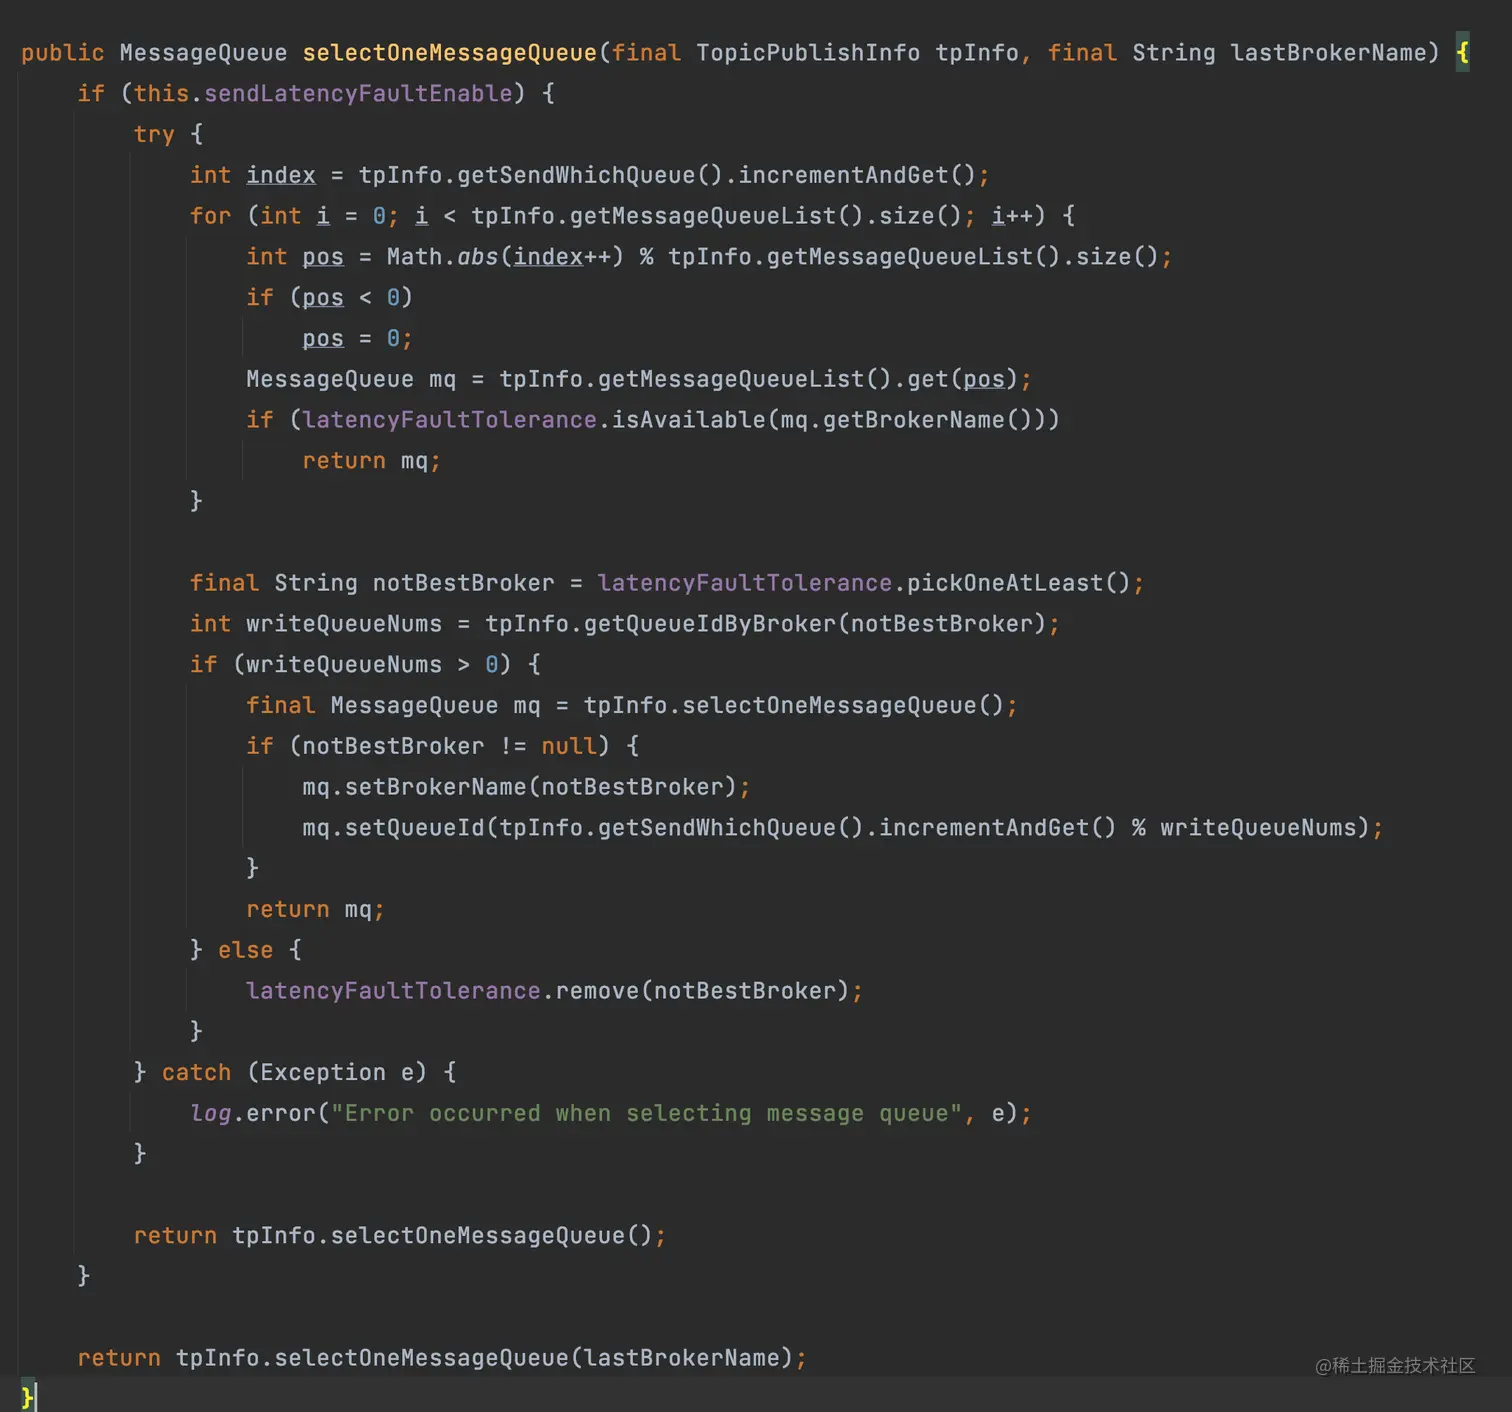Click final return with selectOneMessageQueue(lastBrokerName)
The image size is (1512, 1412).
pos(442,1358)
